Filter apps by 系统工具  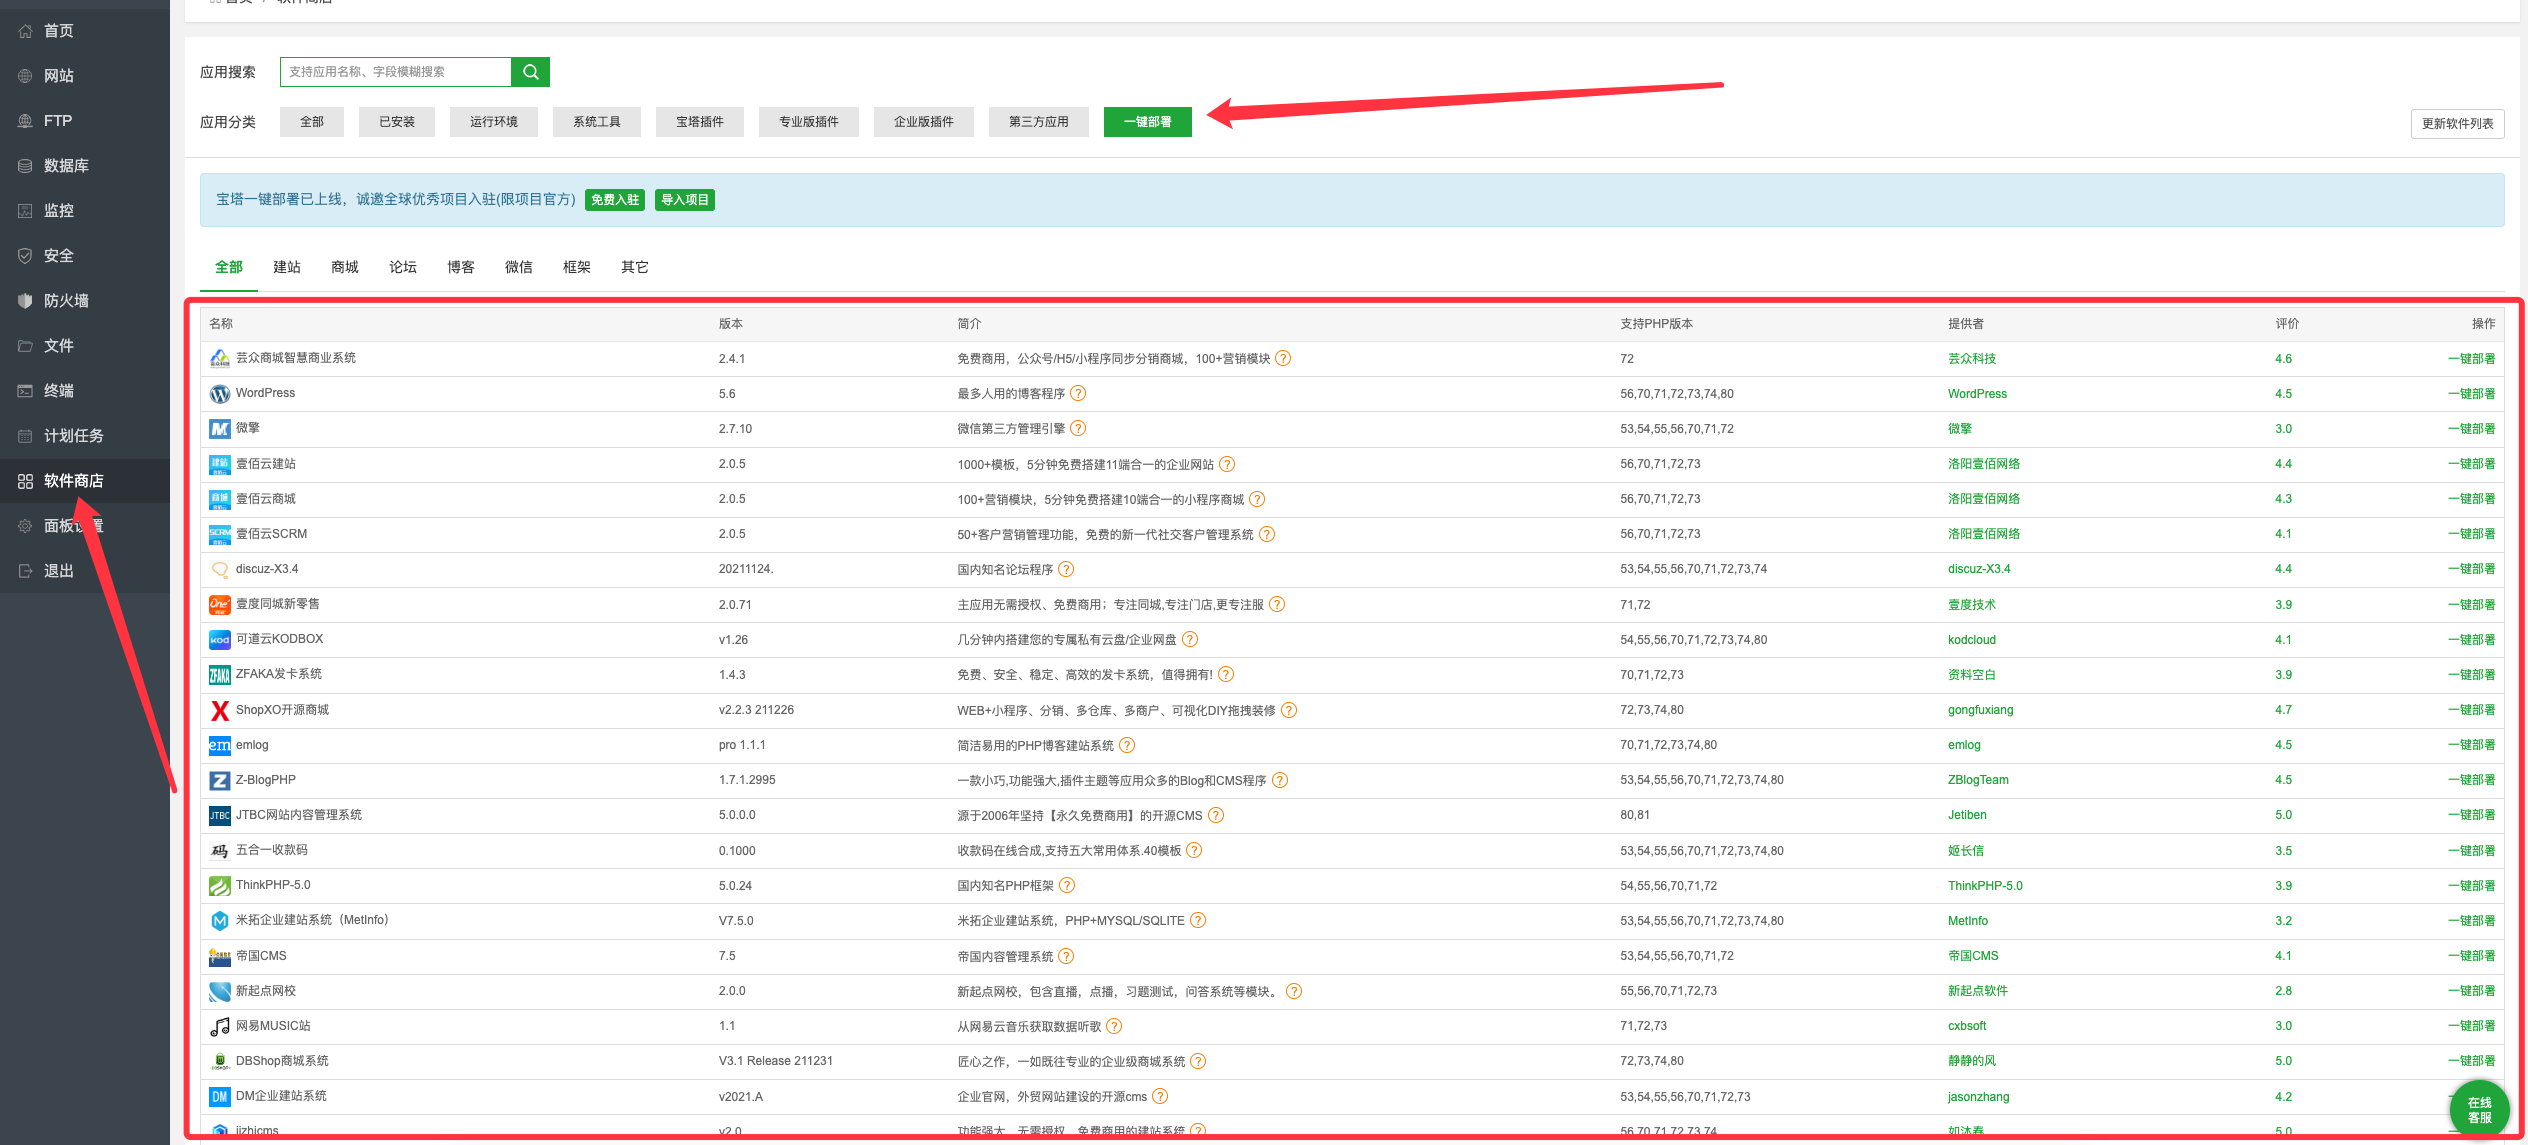[597, 122]
